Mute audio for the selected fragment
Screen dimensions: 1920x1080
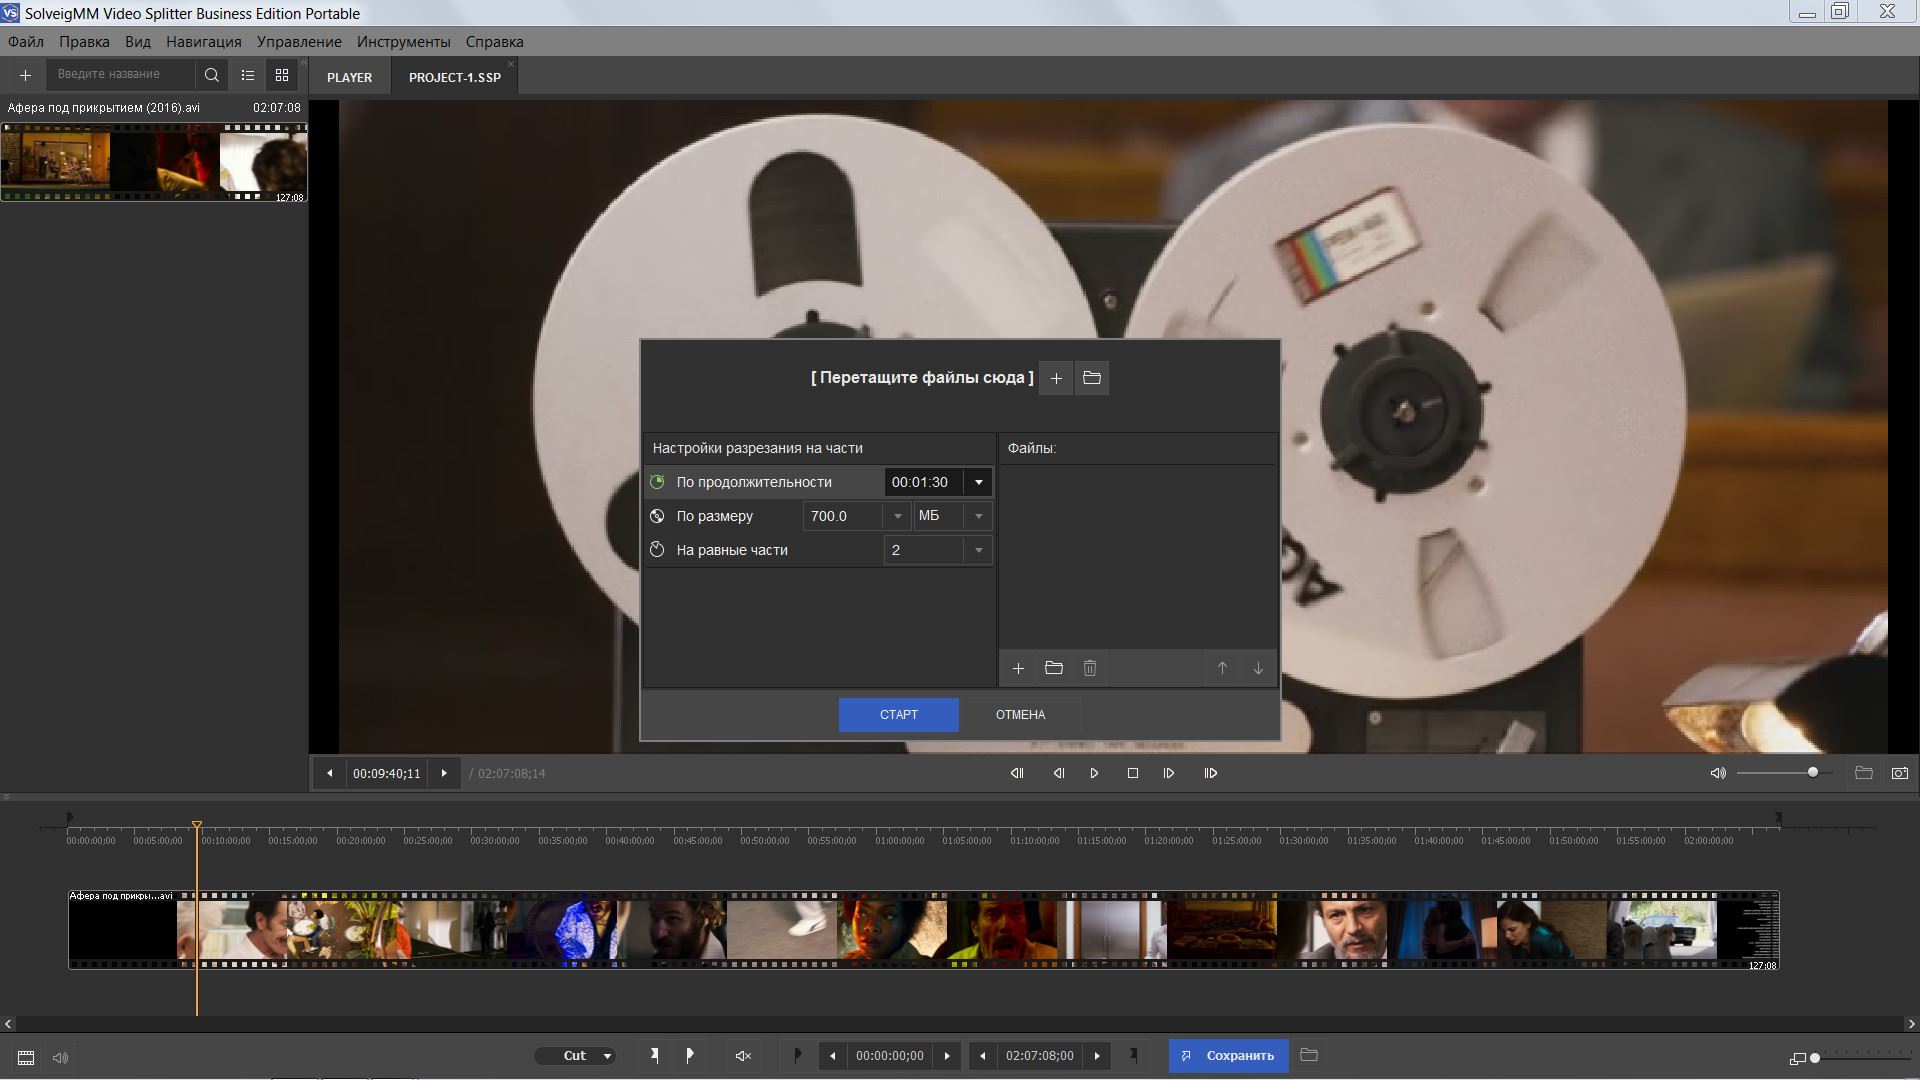coord(743,1055)
